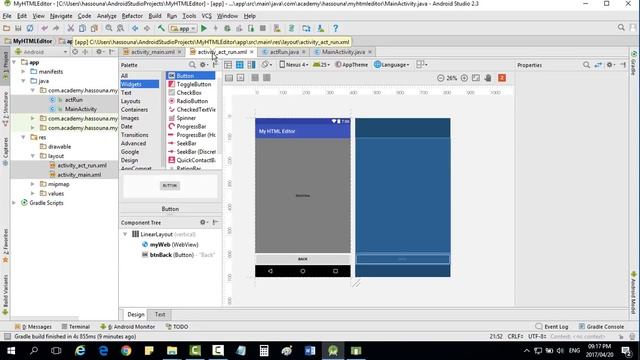This screenshot has height=360, width=640.
Task: Select Layouts palette category
Action: pos(131,101)
